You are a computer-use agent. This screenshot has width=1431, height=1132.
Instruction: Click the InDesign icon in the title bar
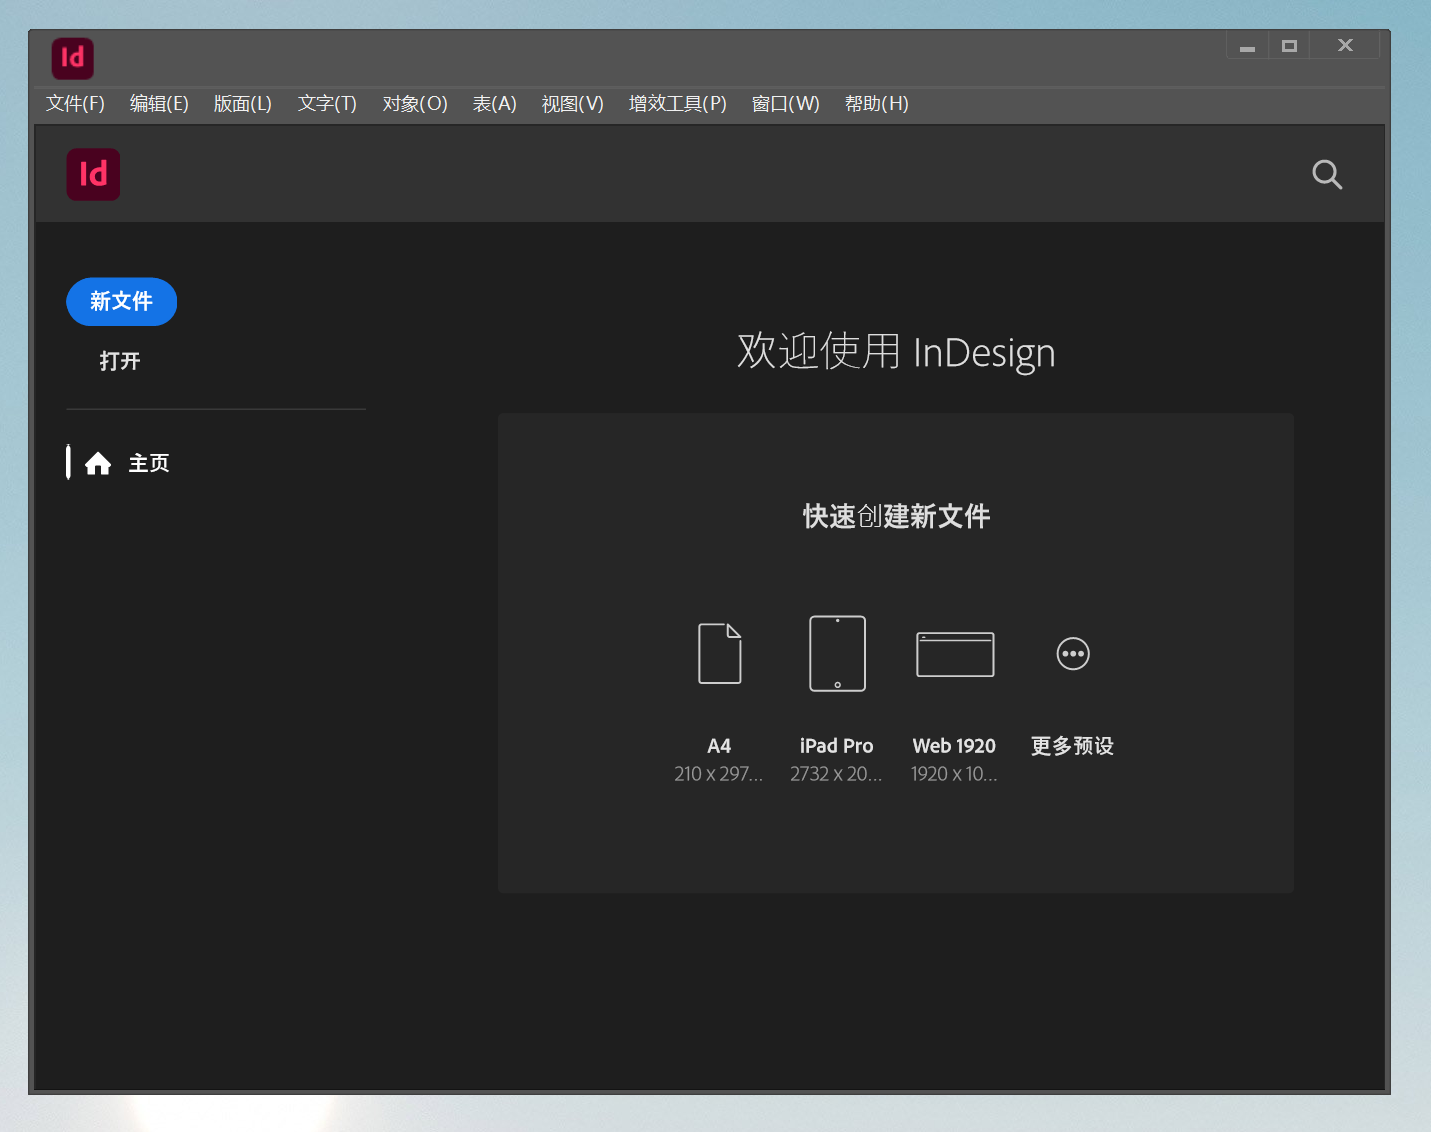pos(73,58)
